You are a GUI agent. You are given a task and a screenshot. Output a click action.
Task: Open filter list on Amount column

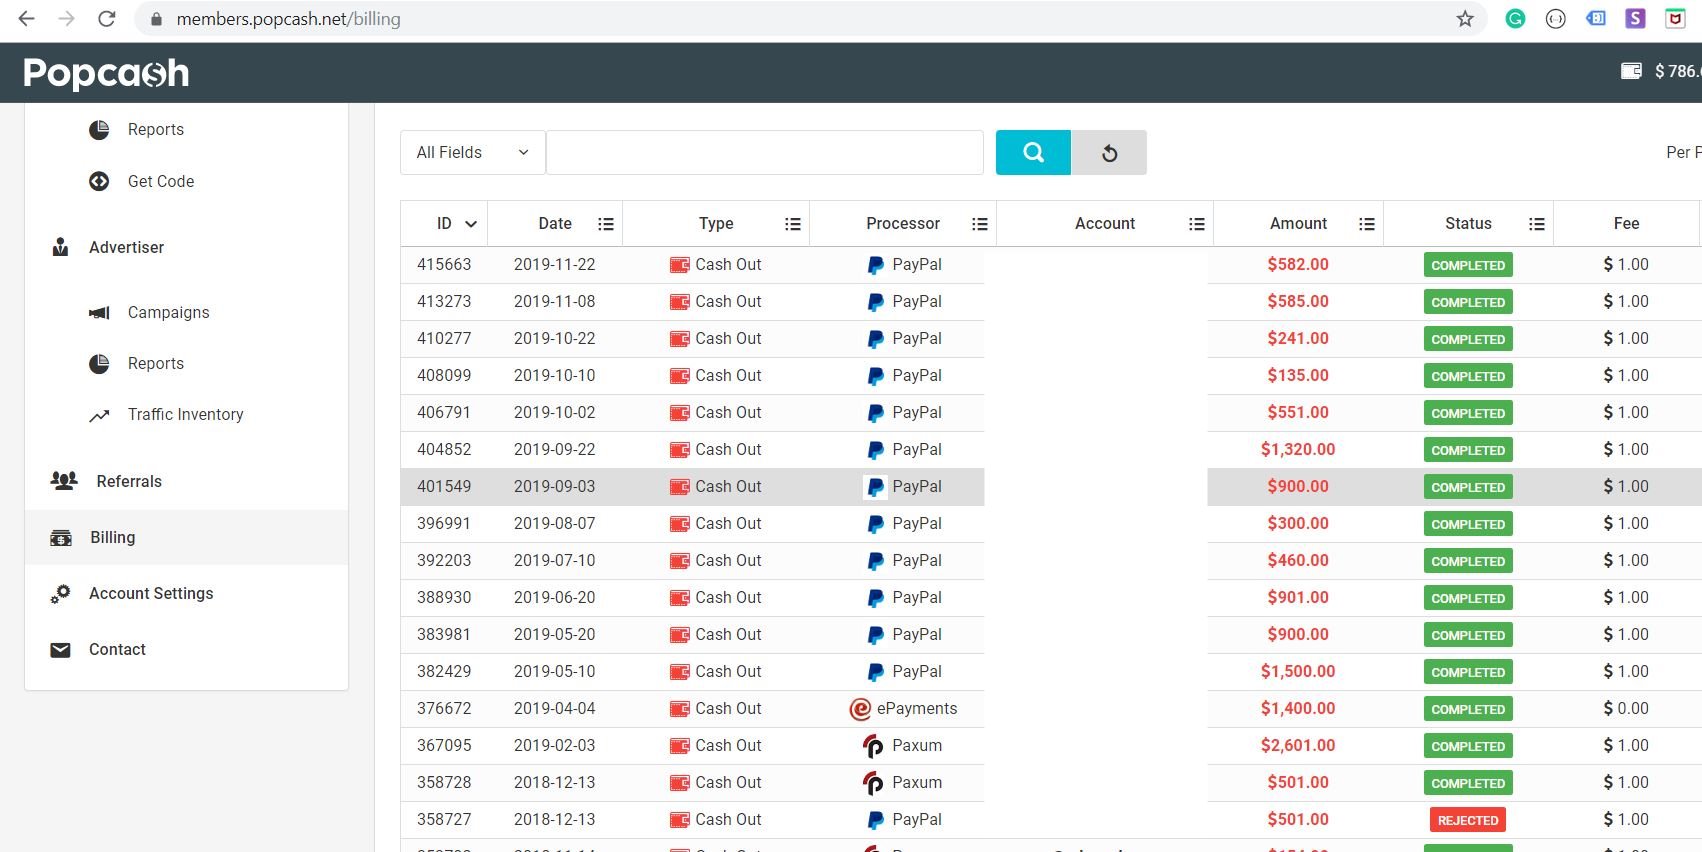click(1367, 224)
